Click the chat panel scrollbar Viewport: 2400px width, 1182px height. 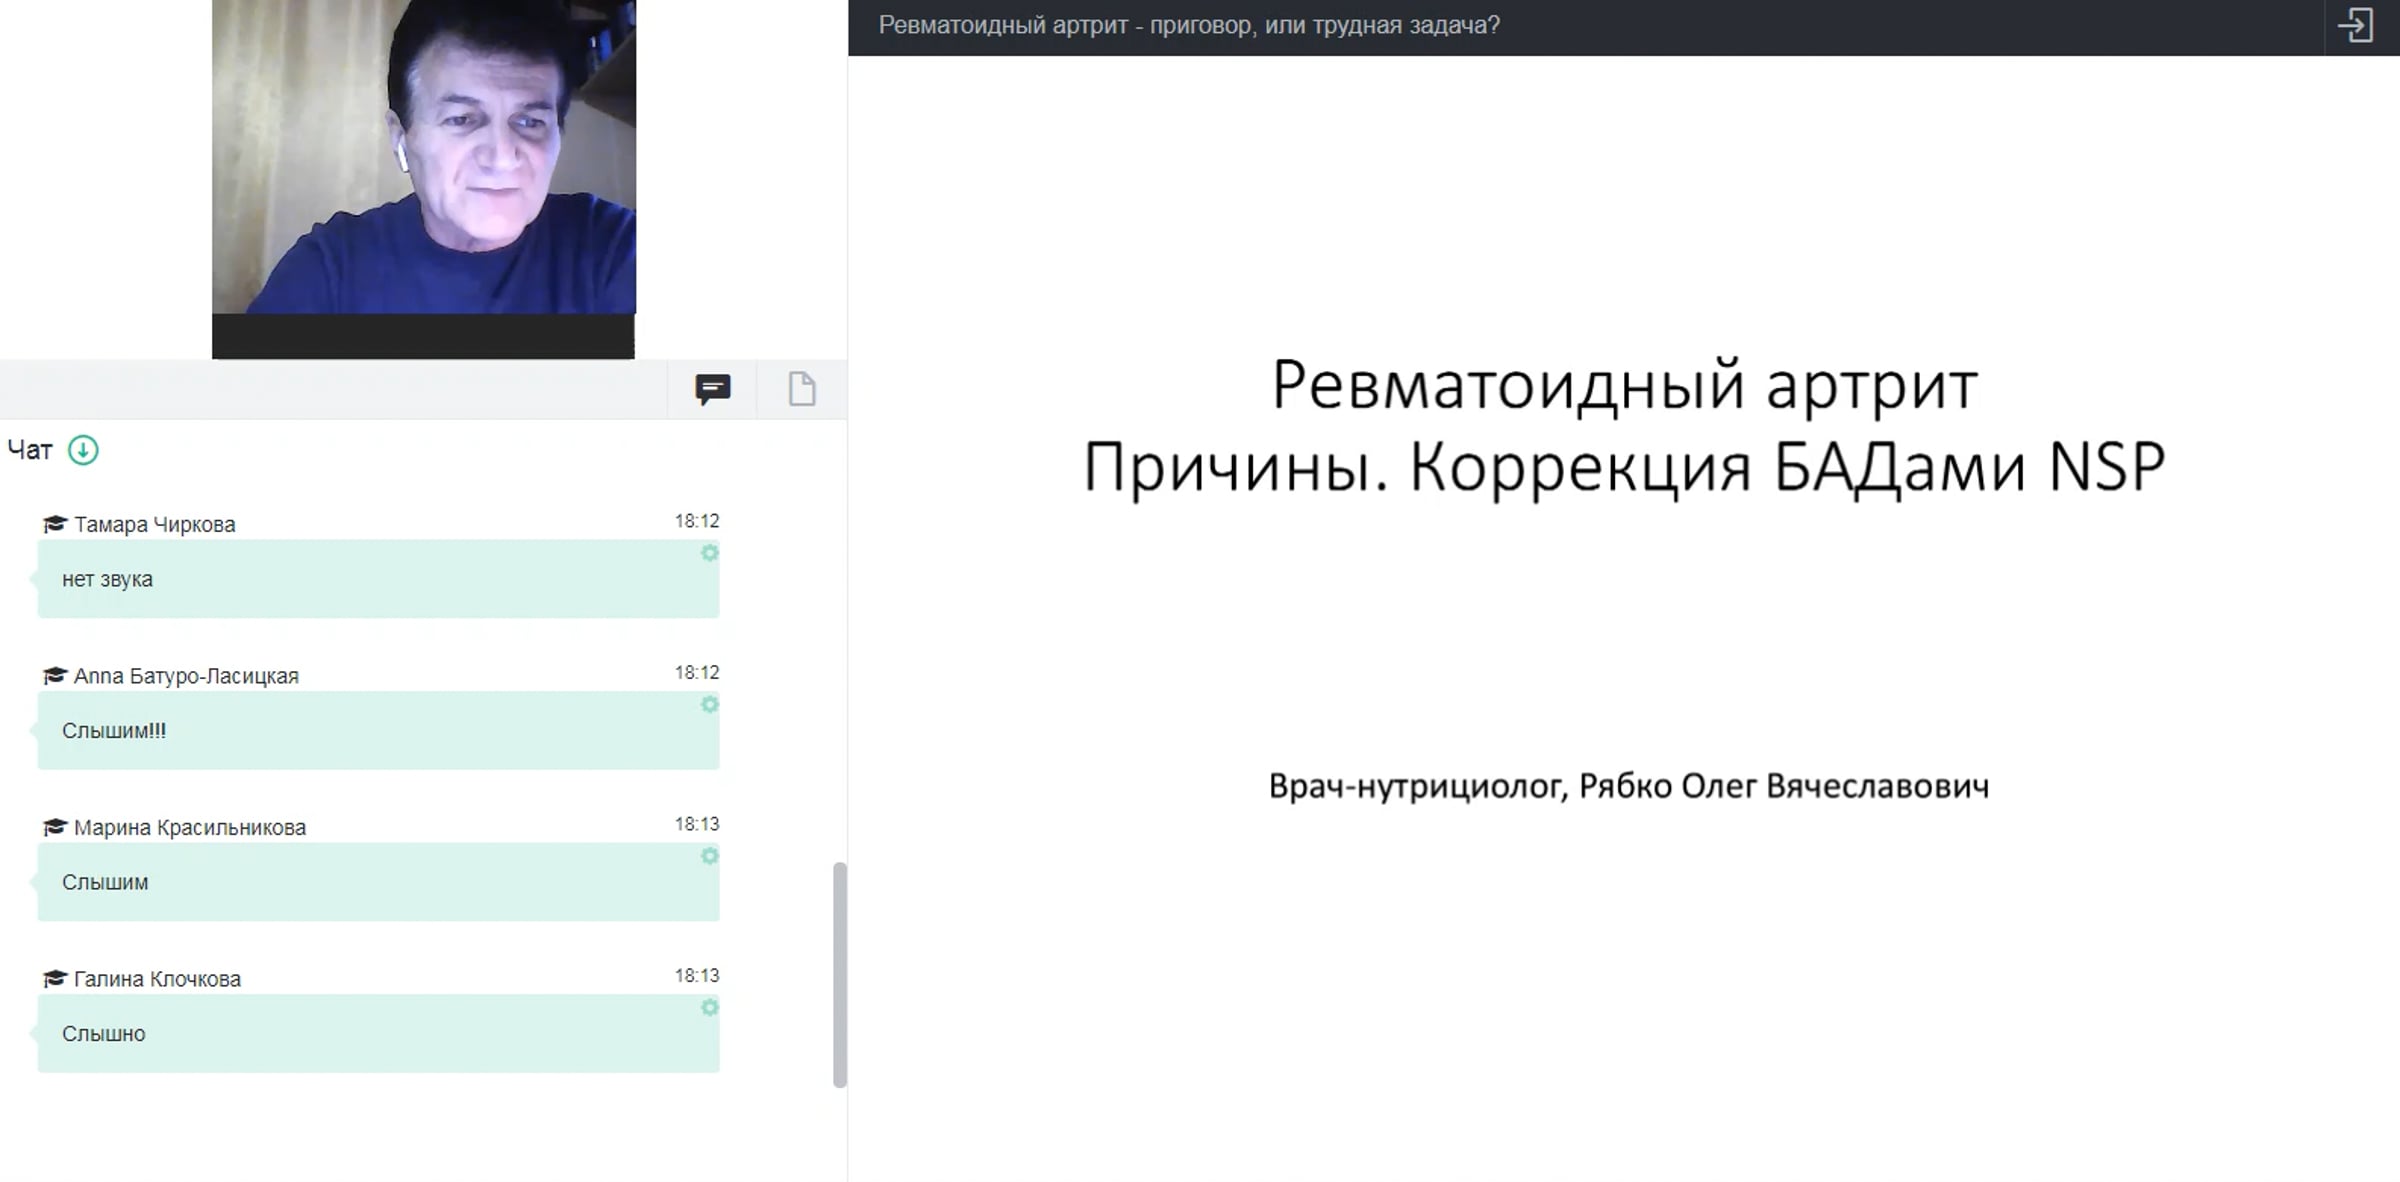coord(840,975)
